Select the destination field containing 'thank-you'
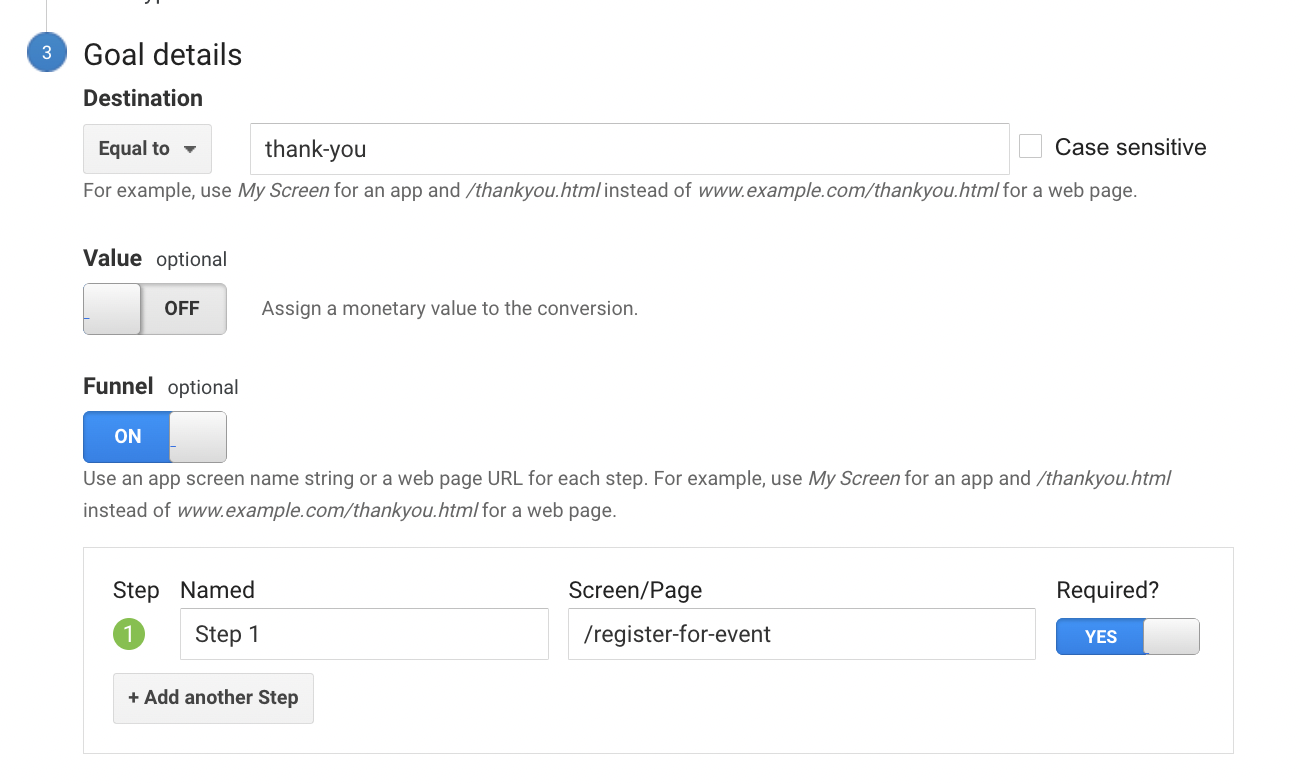This screenshot has width=1300, height=784. pos(629,148)
